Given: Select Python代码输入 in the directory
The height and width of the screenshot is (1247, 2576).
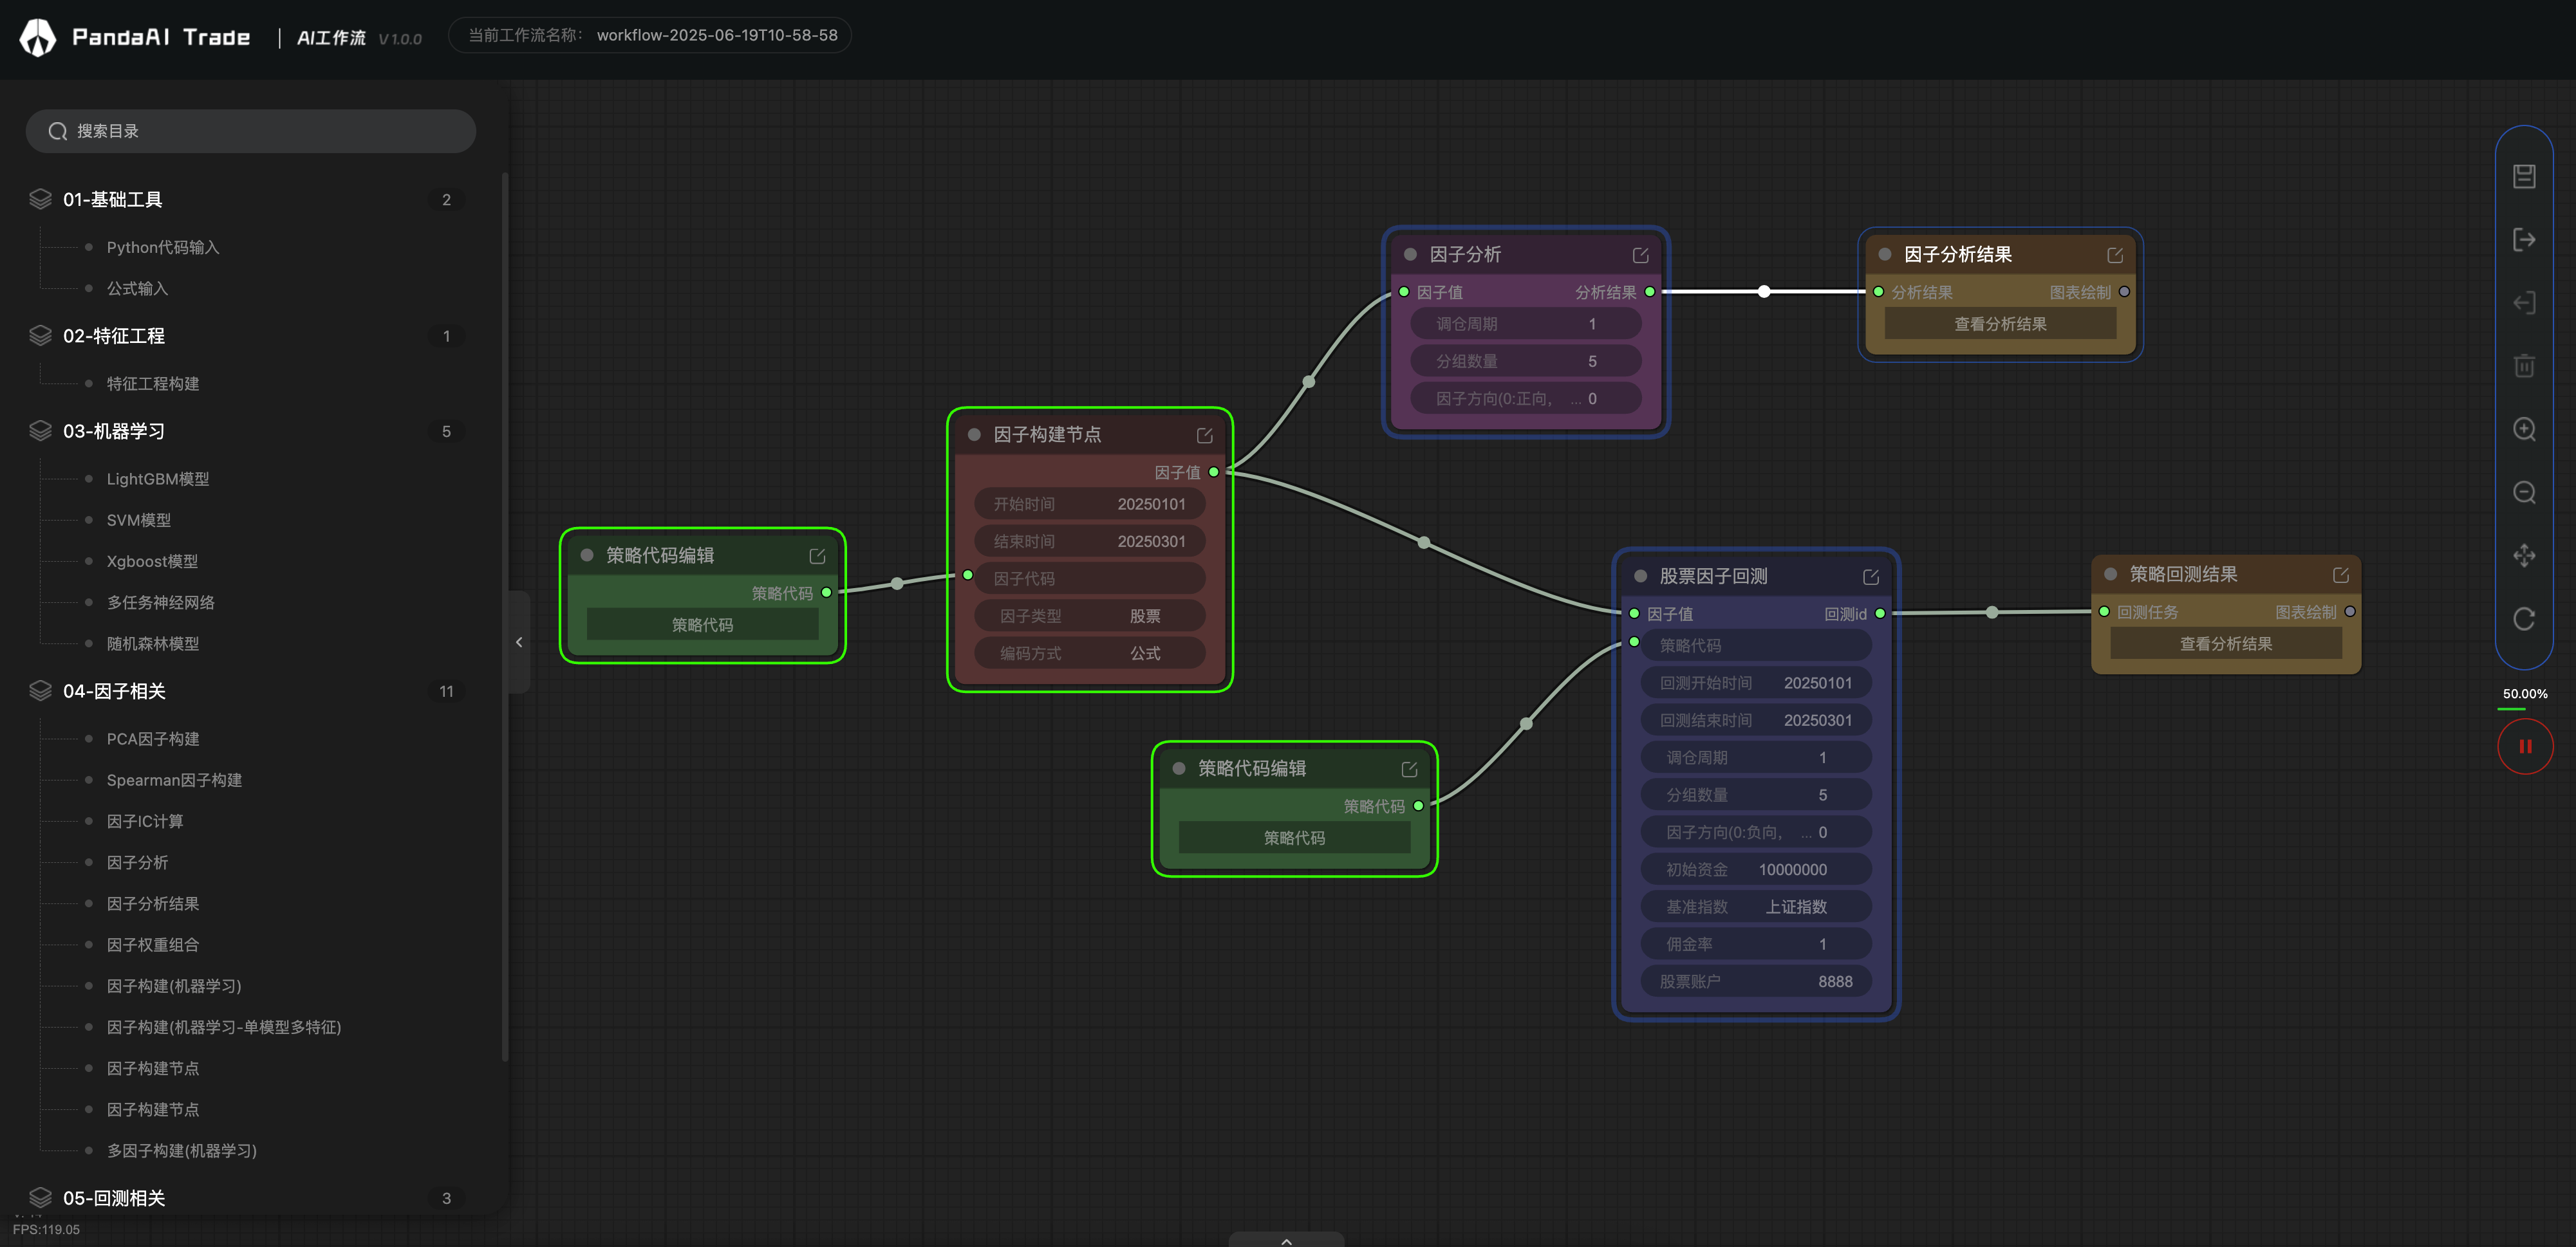Looking at the screenshot, I should (163, 247).
